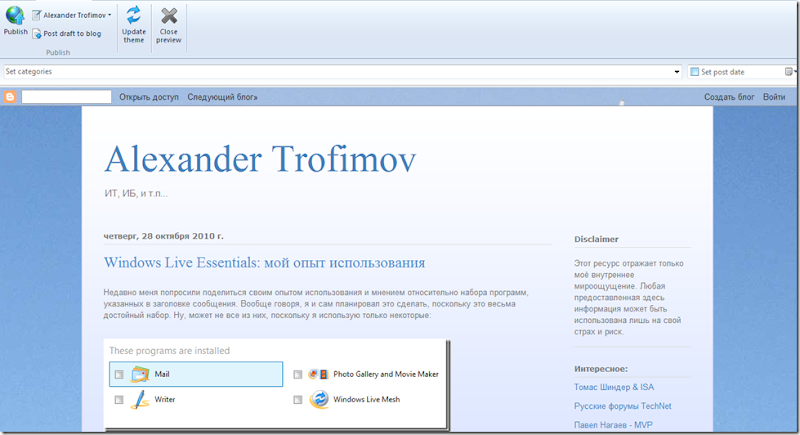Image resolution: width=800 pixels, height=435 pixels.
Task: Click the Writer pen icon
Action: pos(140,399)
